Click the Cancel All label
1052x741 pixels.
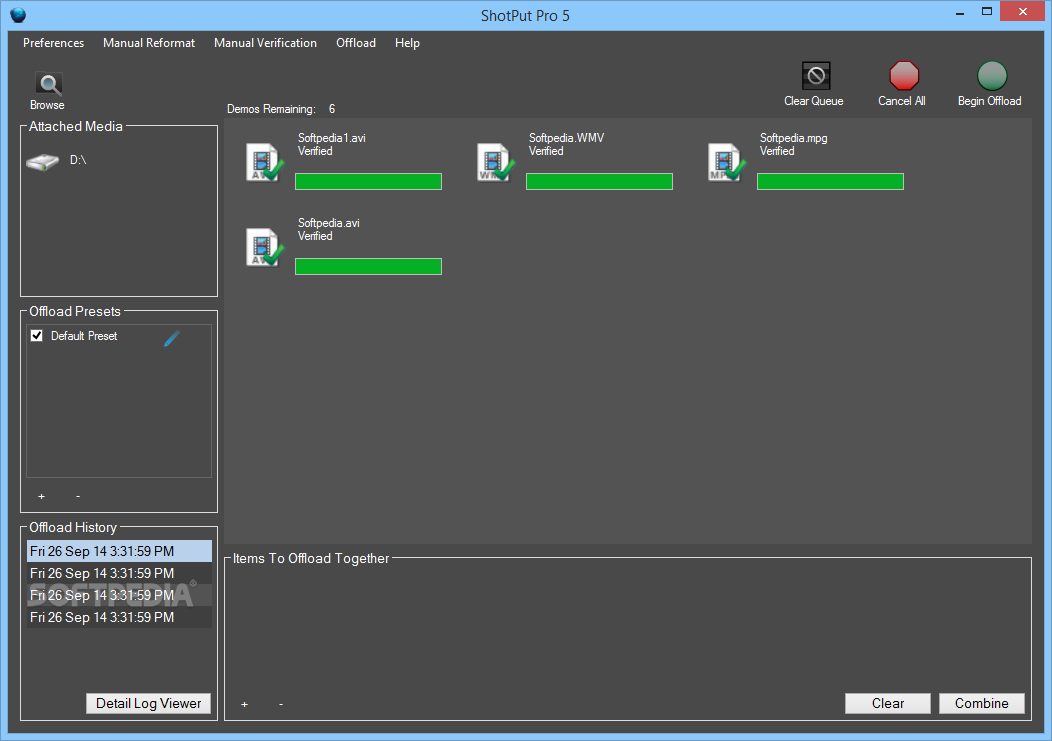click(902, 101)
